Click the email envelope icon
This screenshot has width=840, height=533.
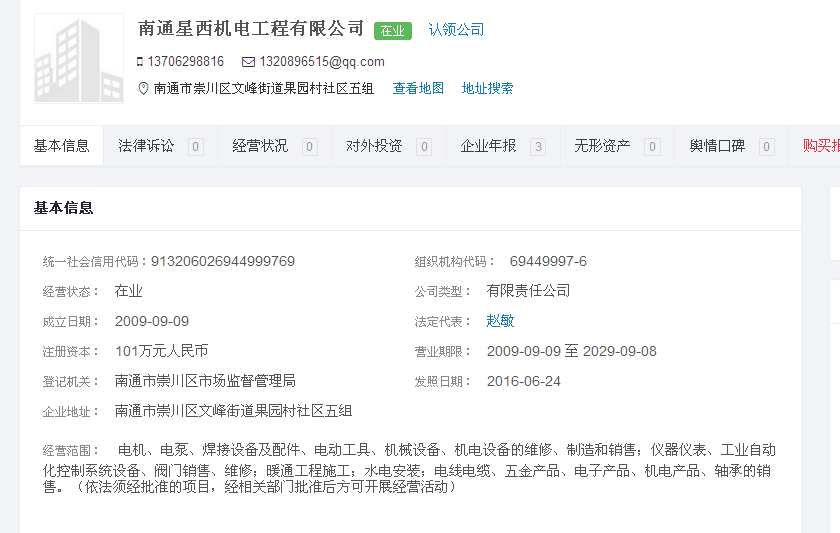pos(248,62)
